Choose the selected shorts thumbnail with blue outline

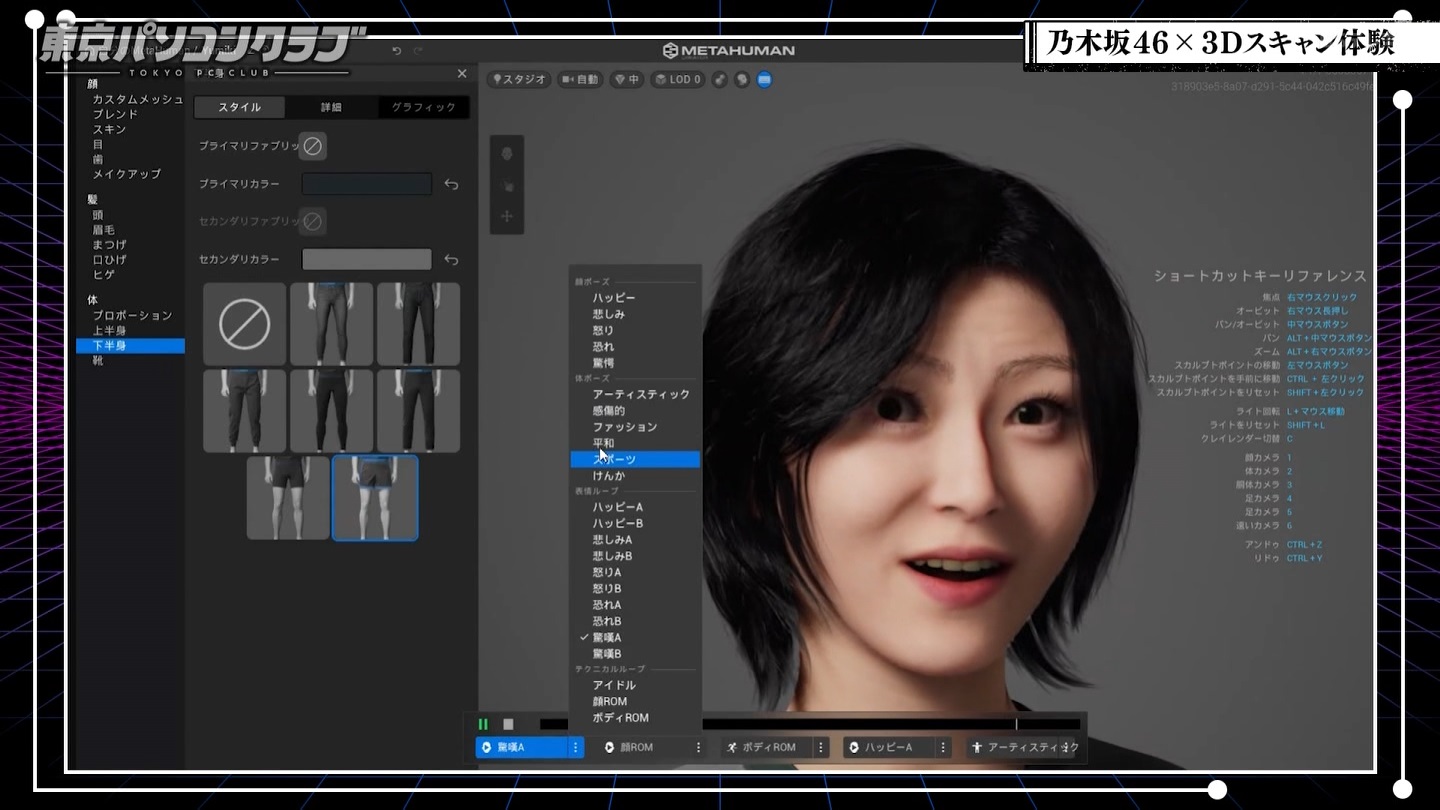(375, 498)
